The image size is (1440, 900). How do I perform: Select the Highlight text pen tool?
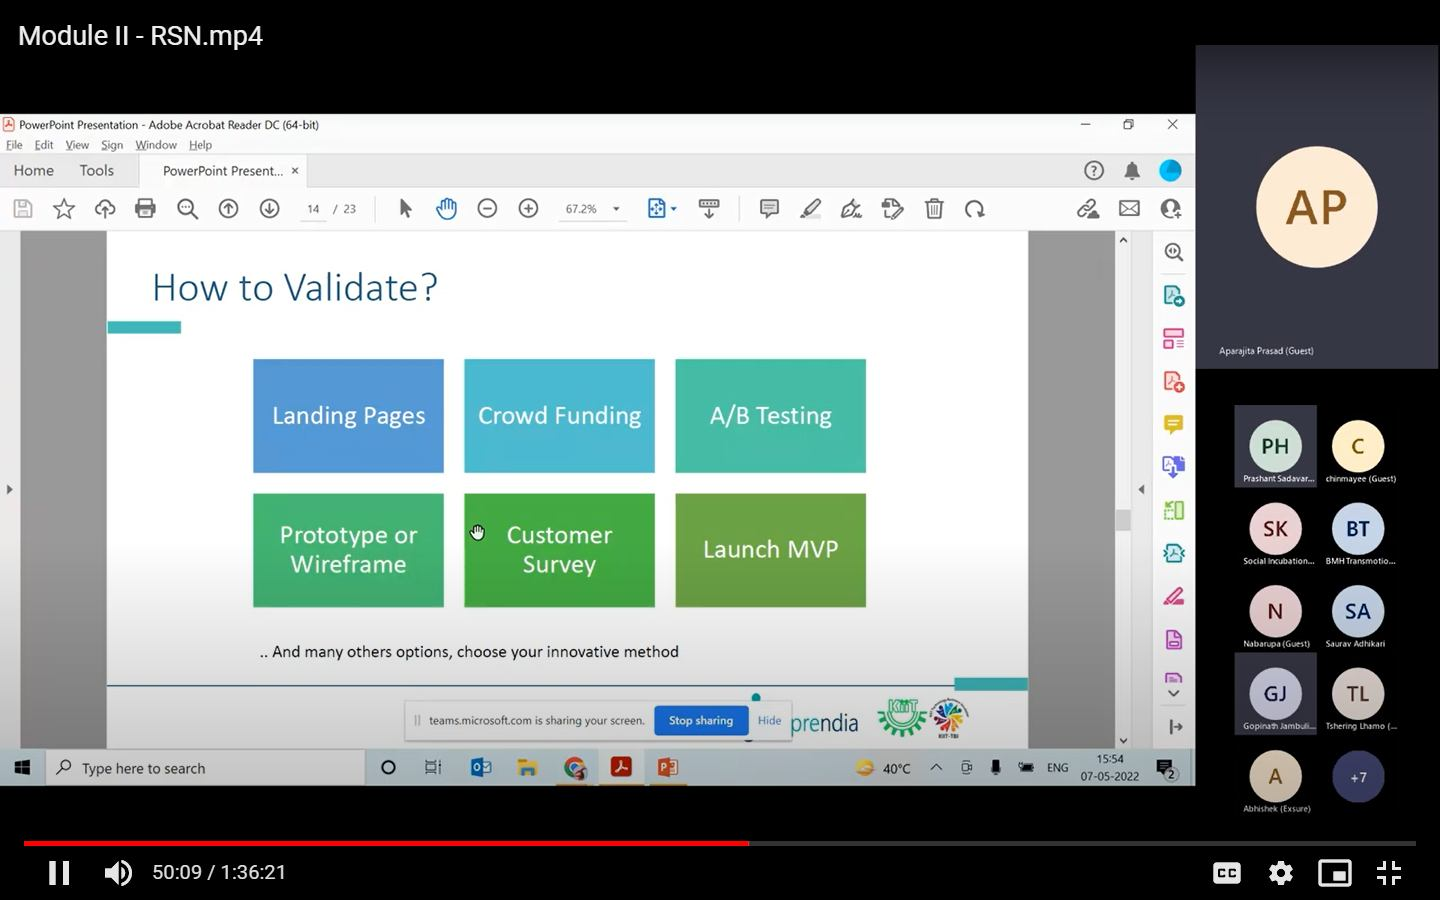[x=810, y=208]
